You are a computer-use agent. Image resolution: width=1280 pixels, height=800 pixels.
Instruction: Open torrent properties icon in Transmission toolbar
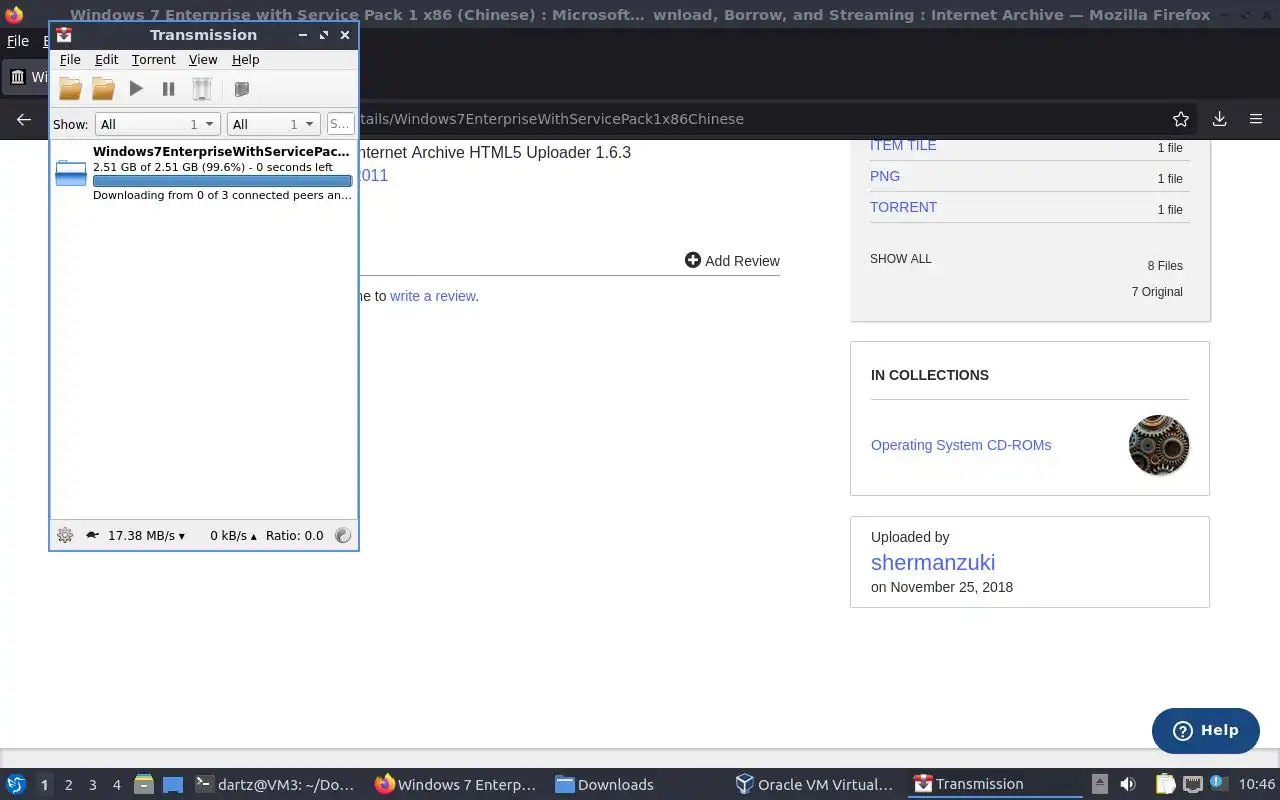click(x=241, y=89)
